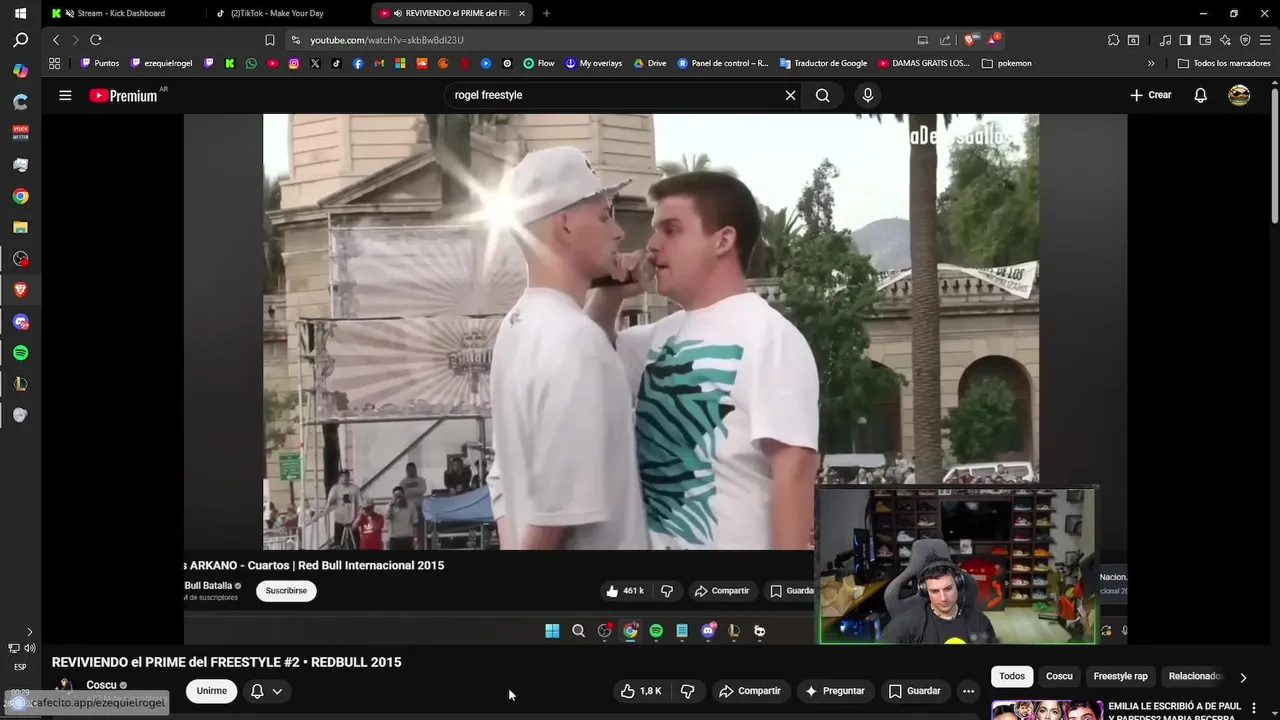
Task: Select the Coscu filter chip
Action: pos(1059,676)
